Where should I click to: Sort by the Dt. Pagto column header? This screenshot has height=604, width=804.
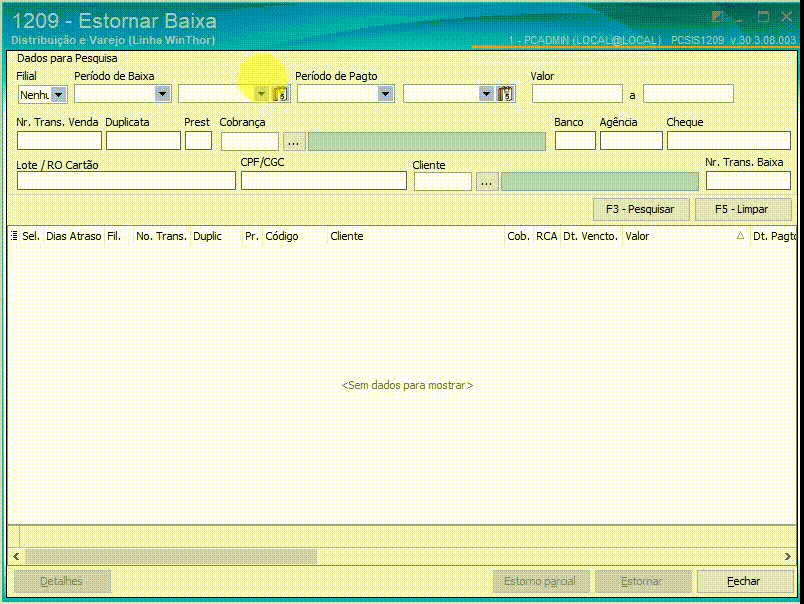[774, 236]
